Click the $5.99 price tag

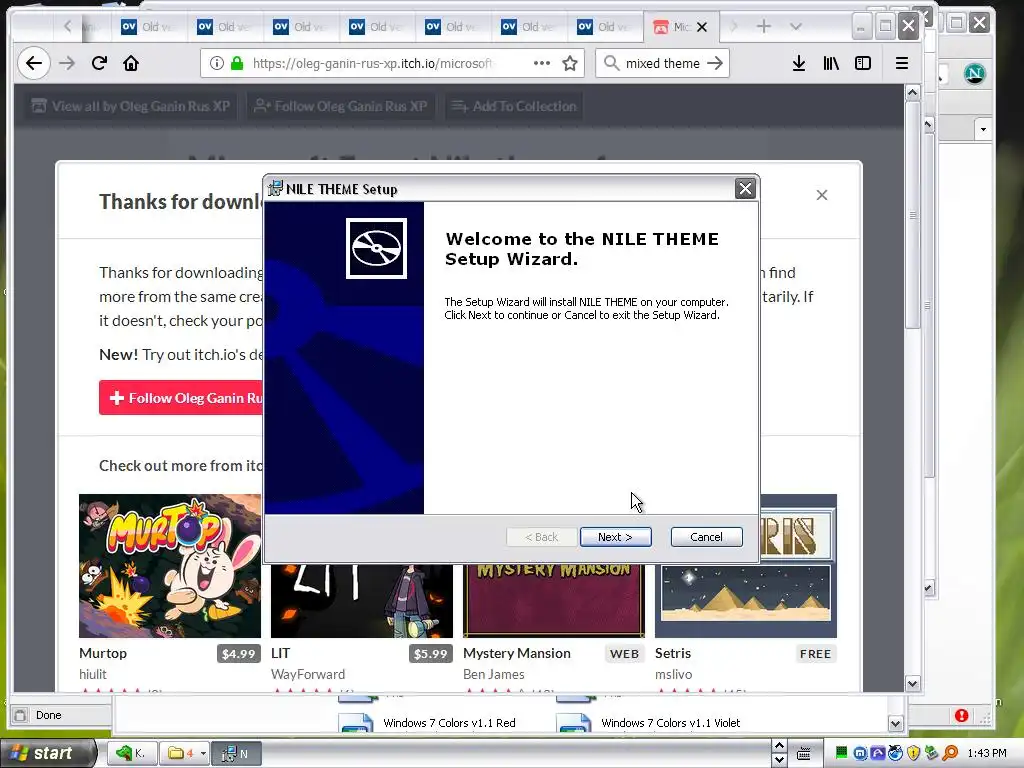(x=430, y=654)
